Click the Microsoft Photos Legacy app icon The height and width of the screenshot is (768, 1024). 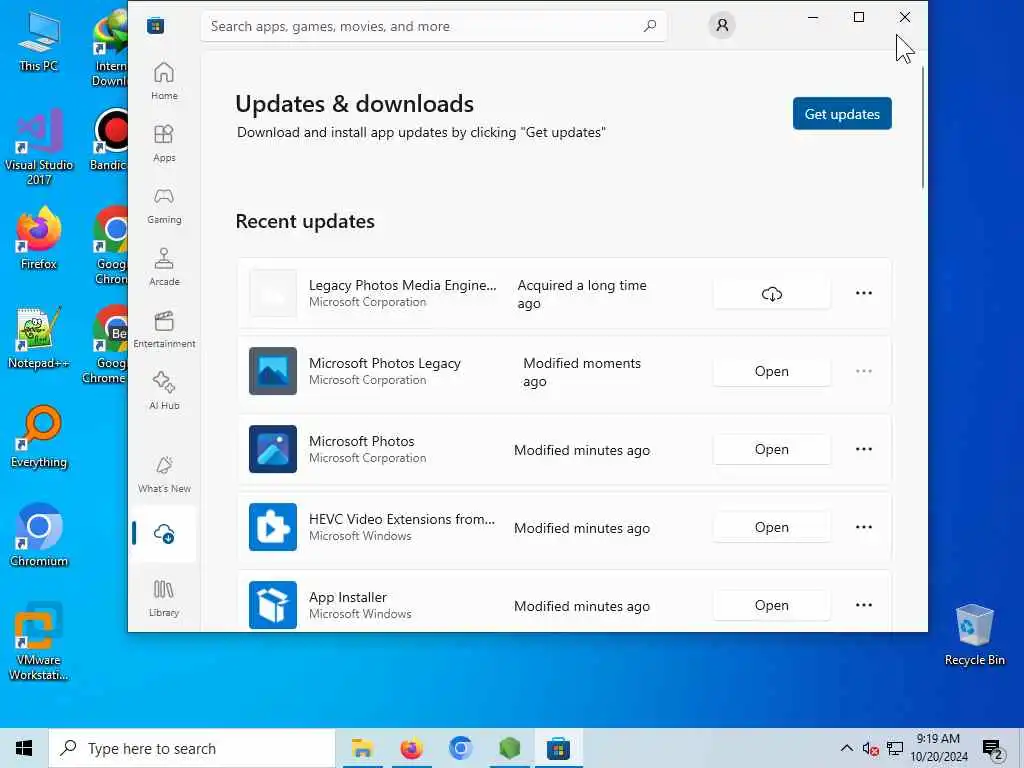[273, 371]
